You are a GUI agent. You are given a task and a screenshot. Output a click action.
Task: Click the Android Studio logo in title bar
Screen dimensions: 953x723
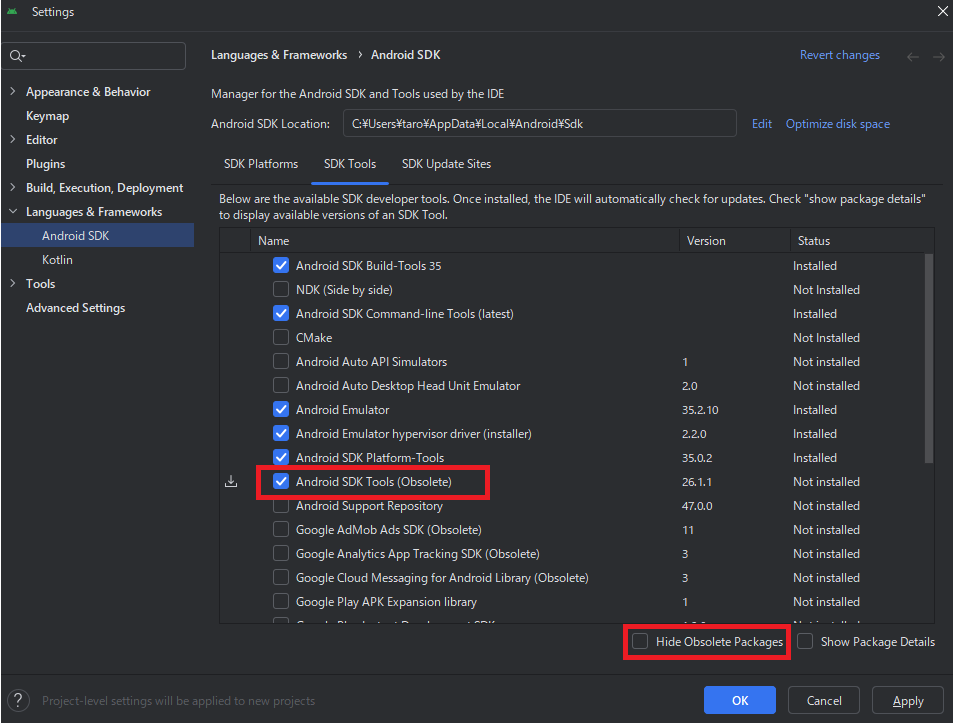click(12, 12)
